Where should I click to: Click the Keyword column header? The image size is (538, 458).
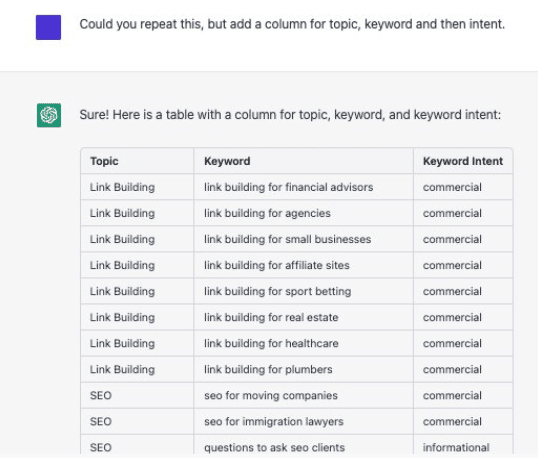227,161
